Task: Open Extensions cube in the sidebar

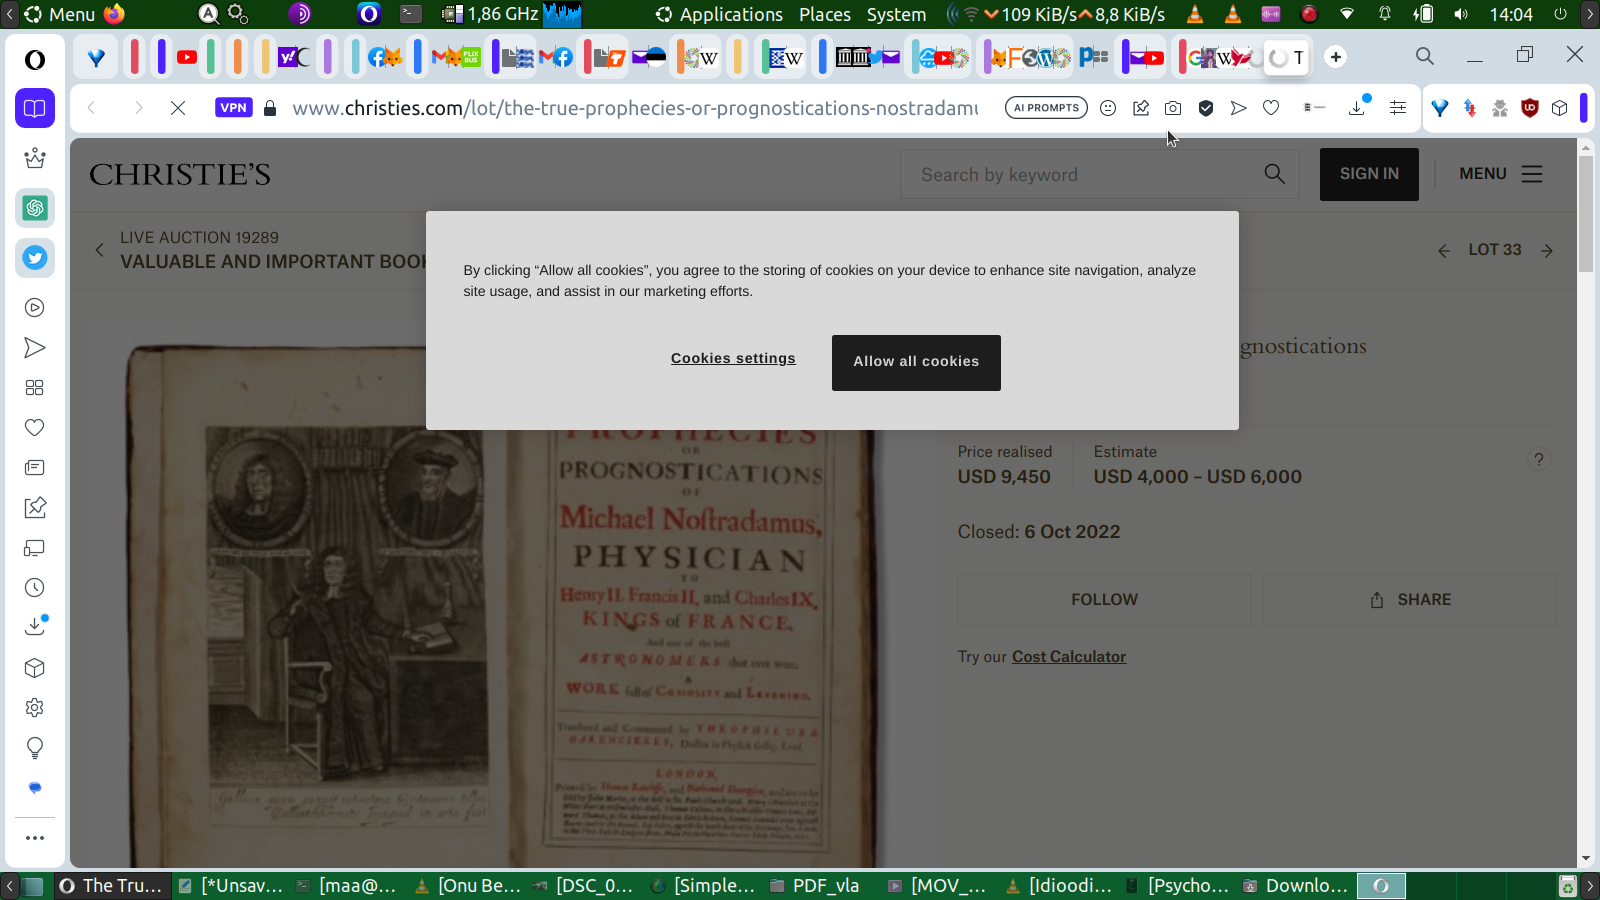Action: pyautogui.click(x=35, y=668)
